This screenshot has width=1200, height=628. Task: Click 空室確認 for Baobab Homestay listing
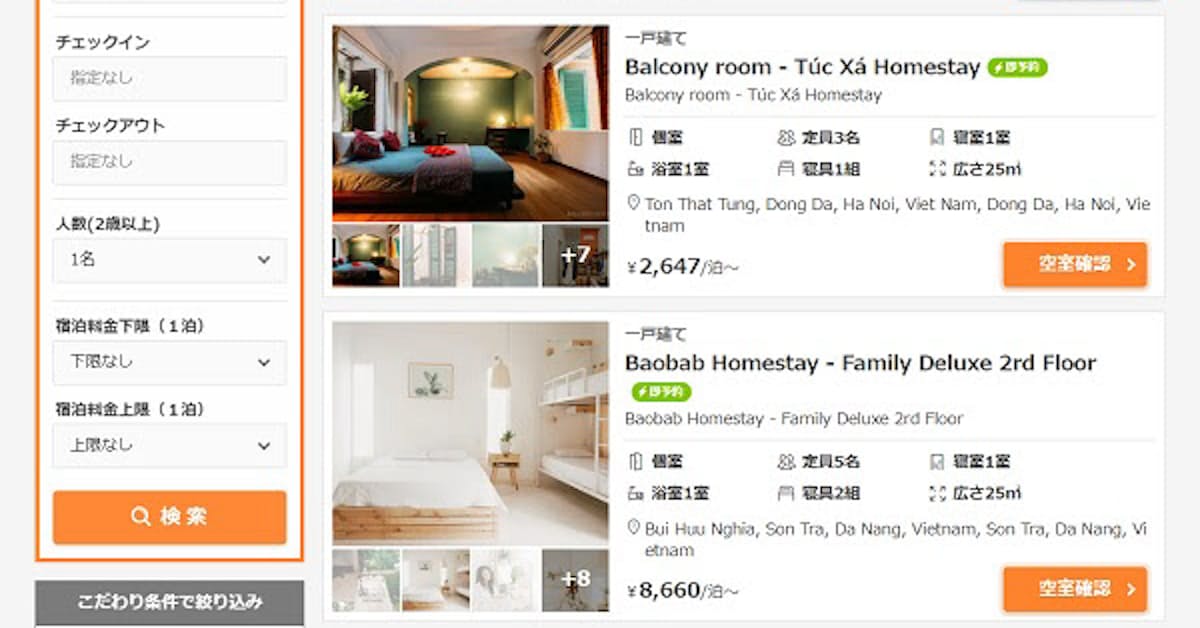point(1075,589)
